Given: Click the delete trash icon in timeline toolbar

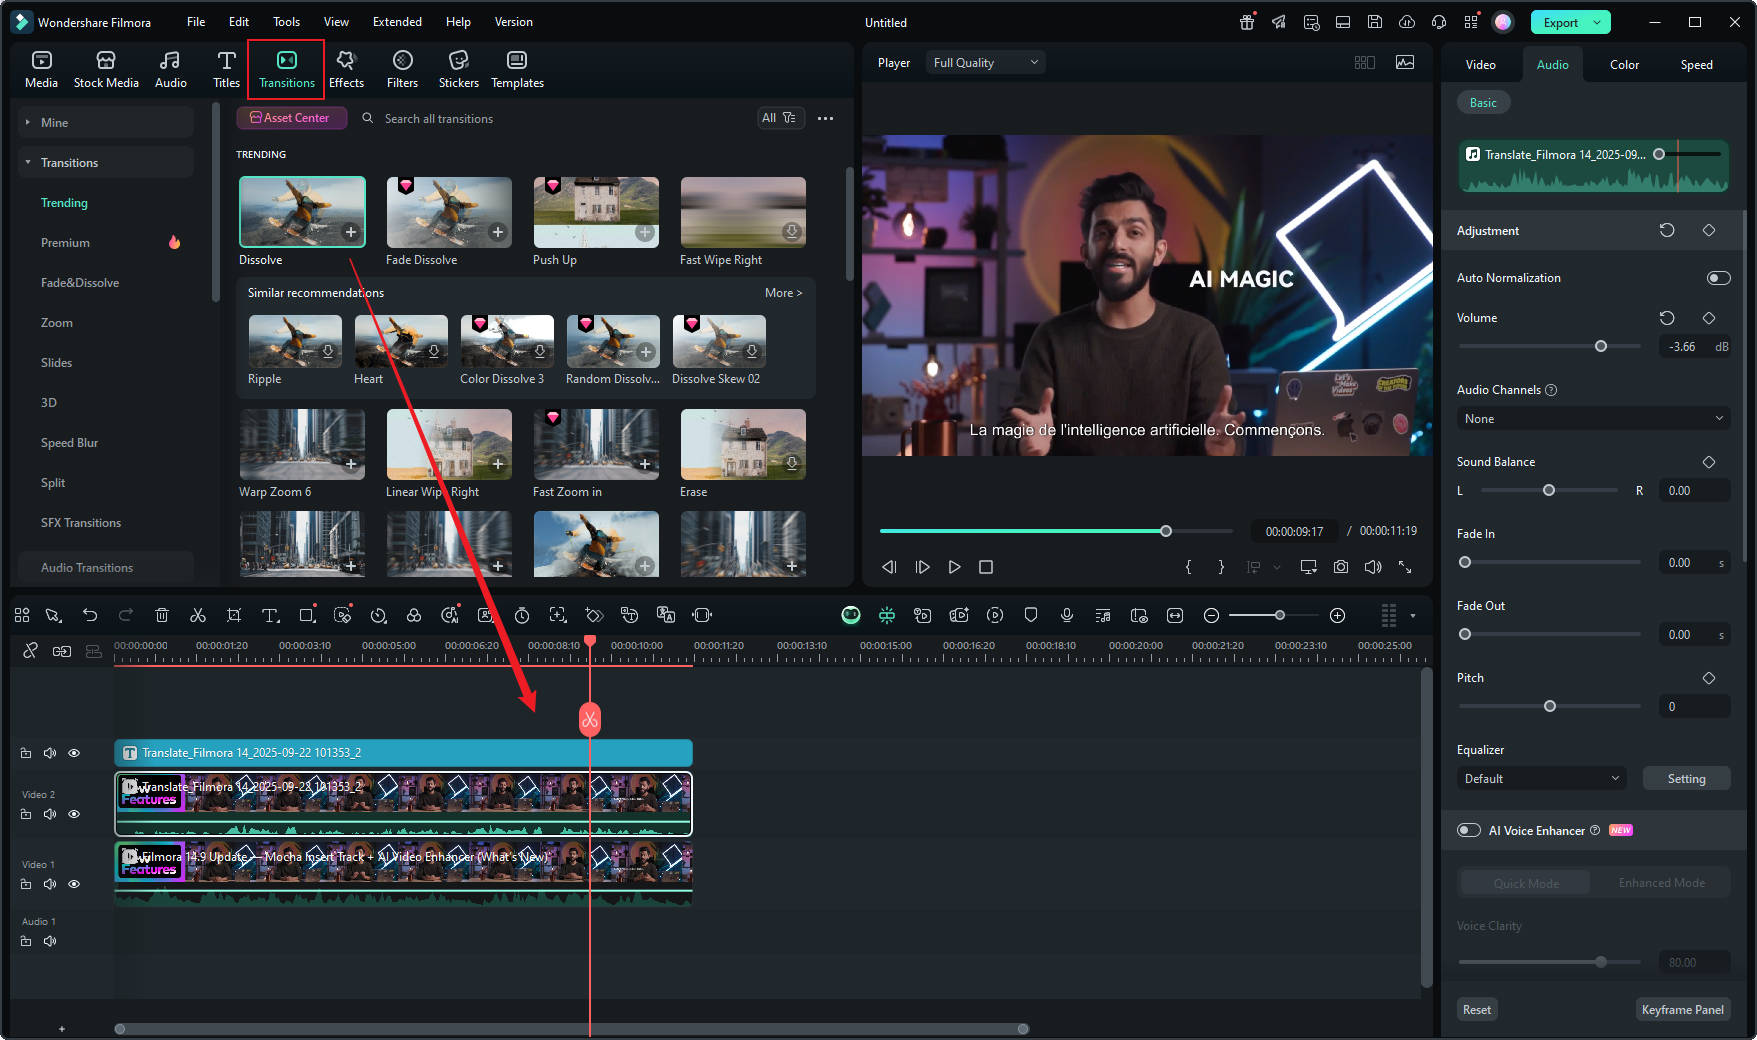Looking at the screenshot, I should point(162,615).
